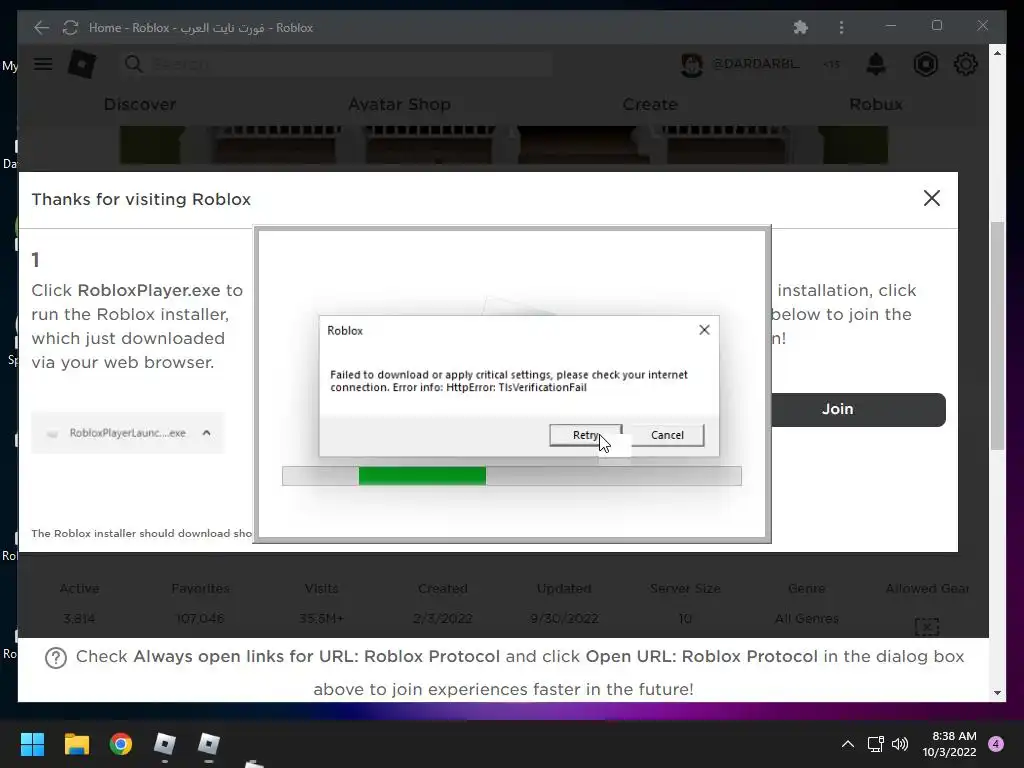Open Roblox notifications bell
Screen dimensions: 1024x768
point(876,64)
